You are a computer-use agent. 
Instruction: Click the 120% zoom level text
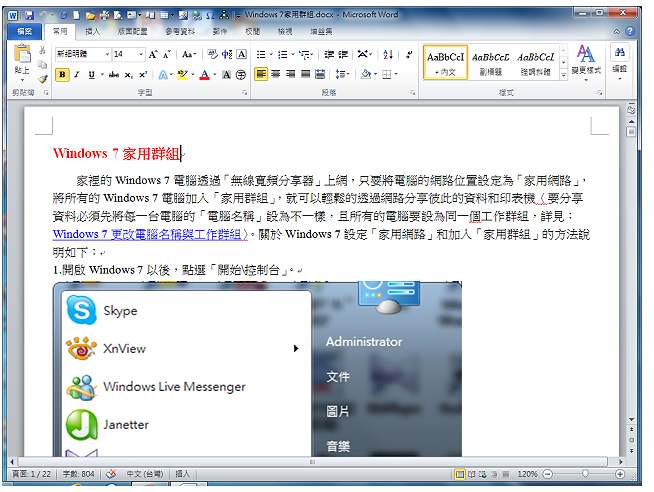pos(527,474)
